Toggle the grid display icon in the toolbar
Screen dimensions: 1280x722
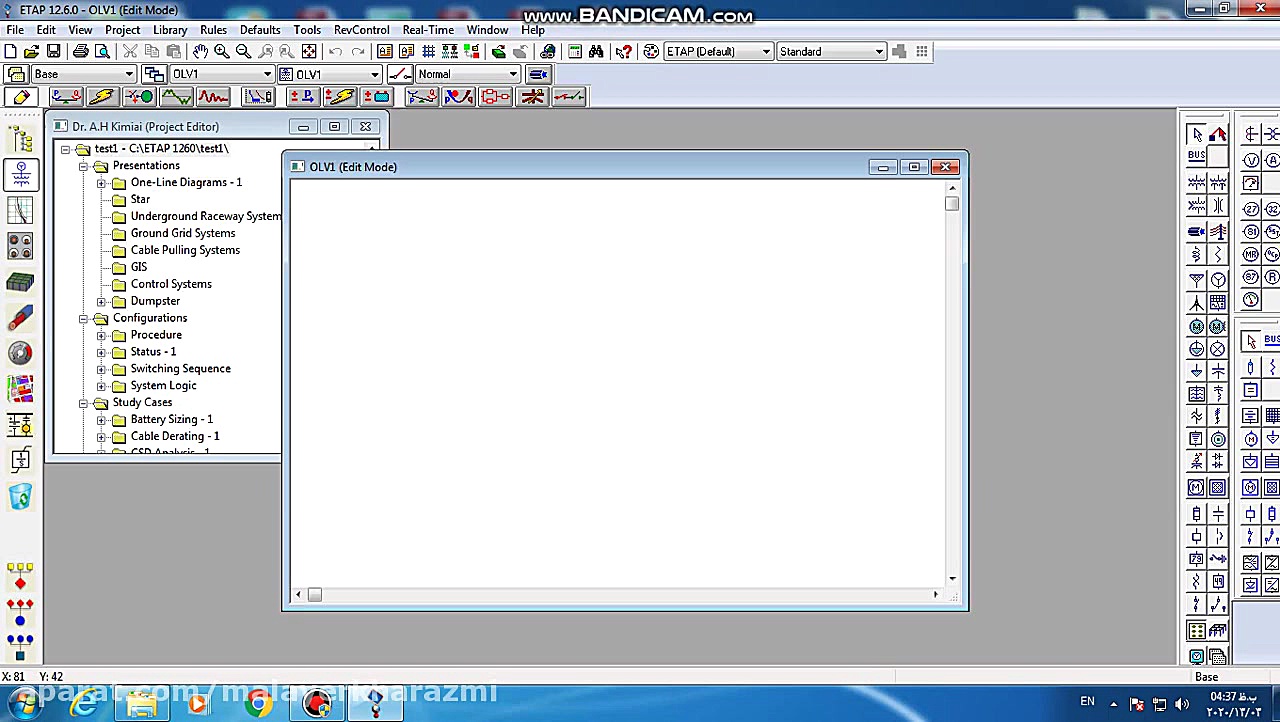428,52
